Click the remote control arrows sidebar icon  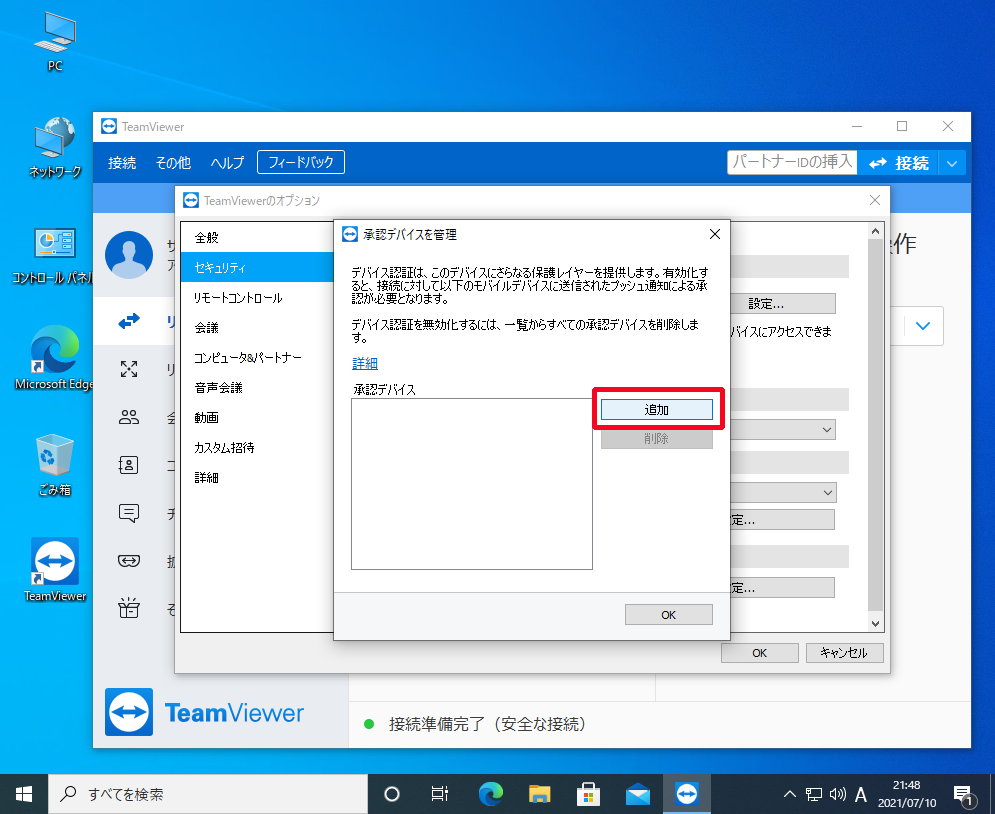click(x=129, y=322)
